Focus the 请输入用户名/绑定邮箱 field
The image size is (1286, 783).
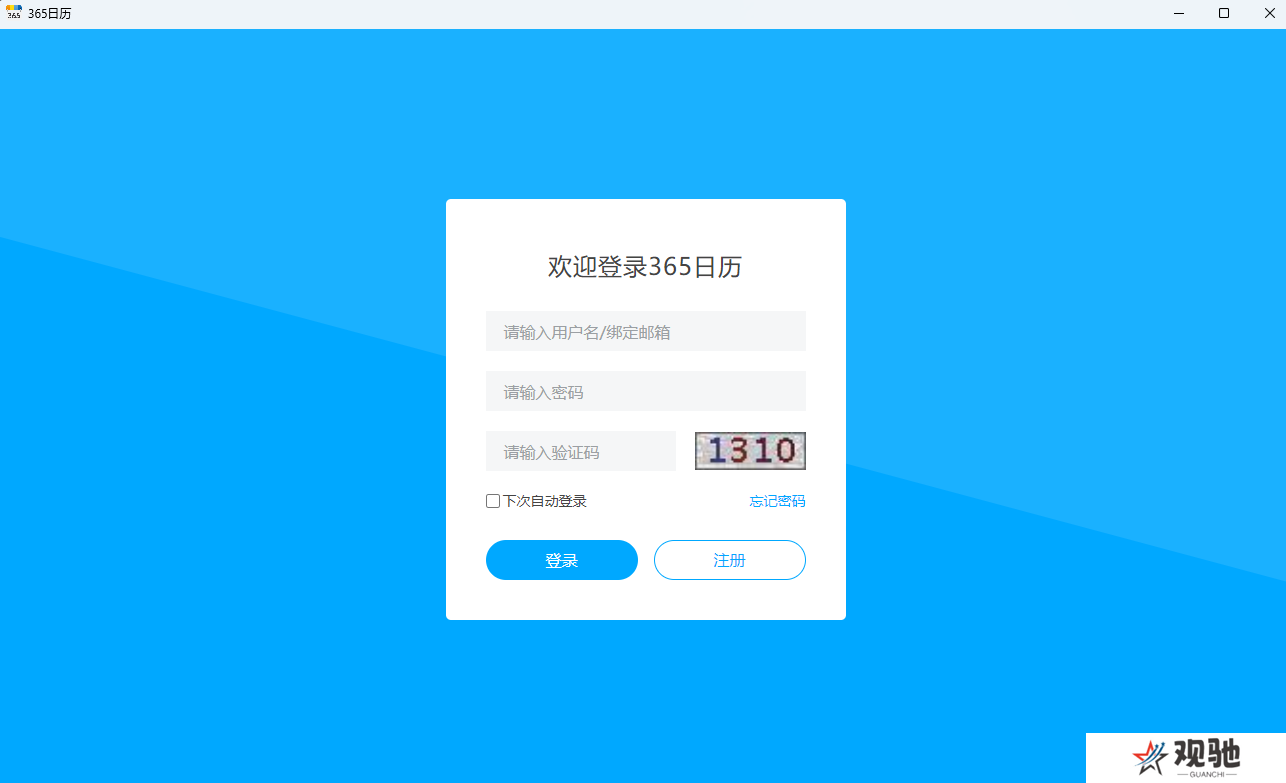[x=646, y=331]
